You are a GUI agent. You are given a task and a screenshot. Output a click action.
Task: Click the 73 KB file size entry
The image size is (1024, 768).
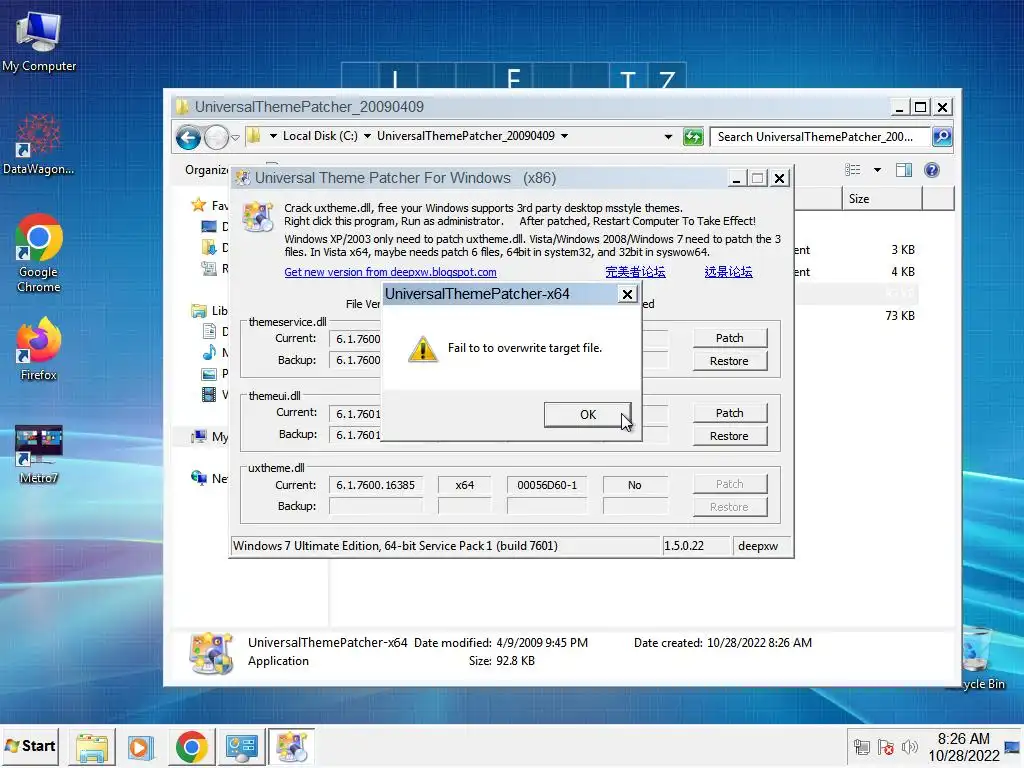tap(900, 315)
